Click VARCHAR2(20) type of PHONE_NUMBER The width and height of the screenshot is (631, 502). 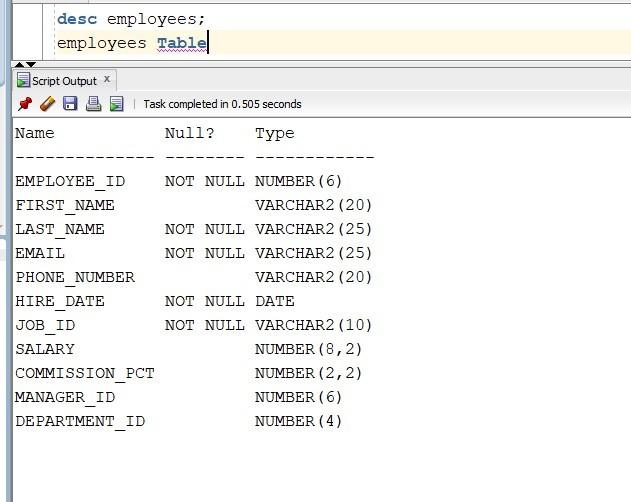coord(313,277)
